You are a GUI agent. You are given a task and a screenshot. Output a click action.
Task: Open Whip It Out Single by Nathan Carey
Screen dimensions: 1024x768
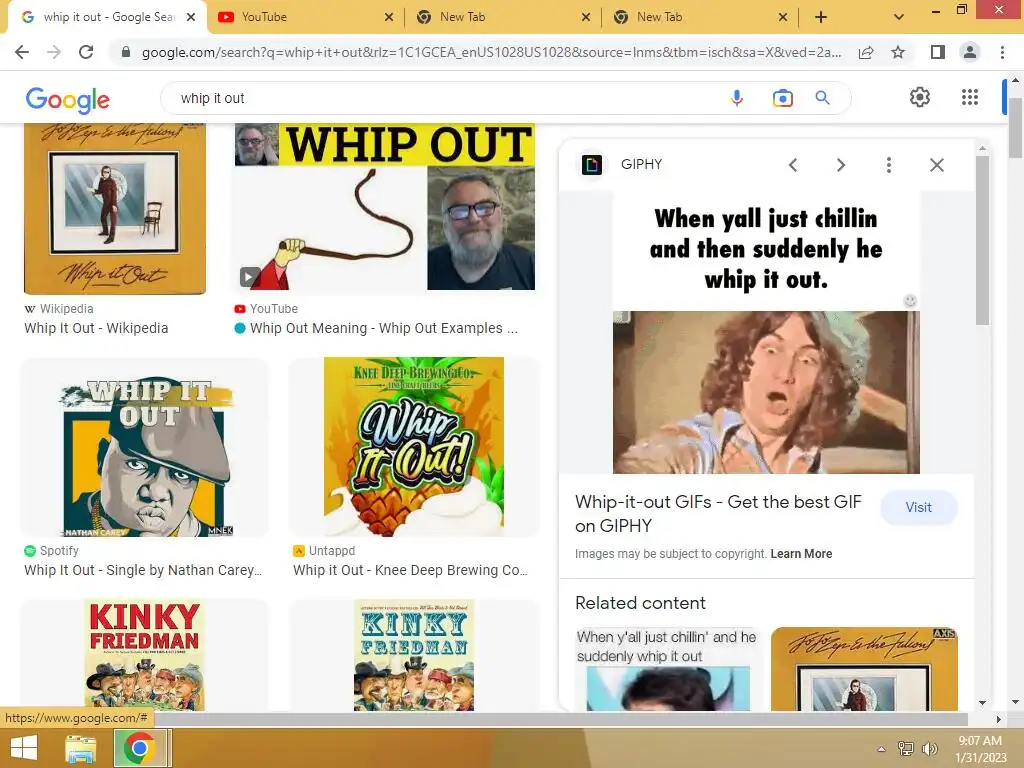(143, 570)
